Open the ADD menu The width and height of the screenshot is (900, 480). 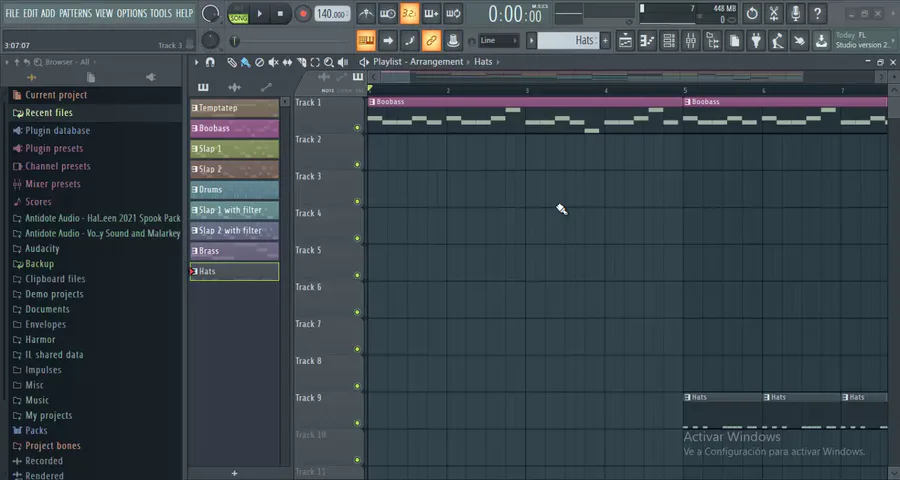click(48, 13)
